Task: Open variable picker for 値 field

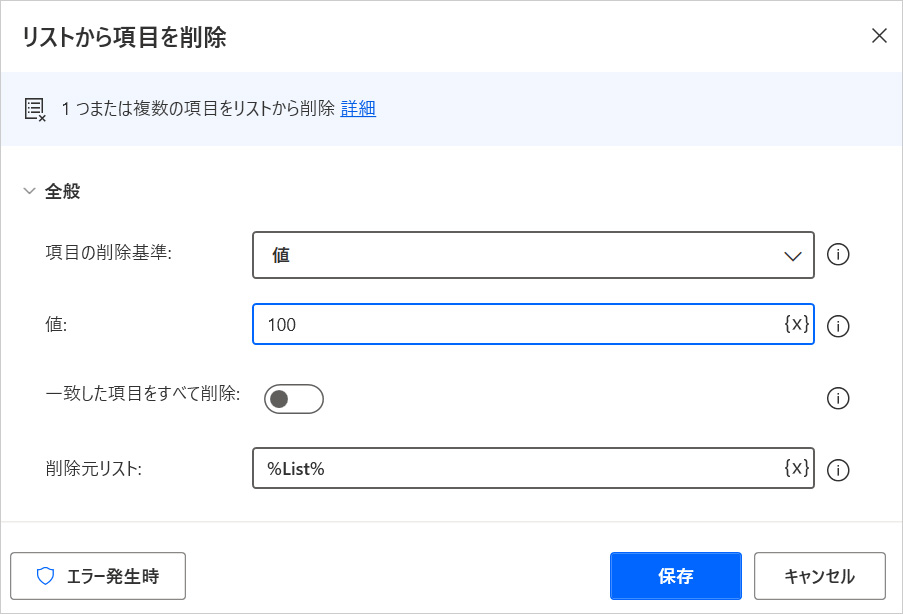Action: point(796,324)
